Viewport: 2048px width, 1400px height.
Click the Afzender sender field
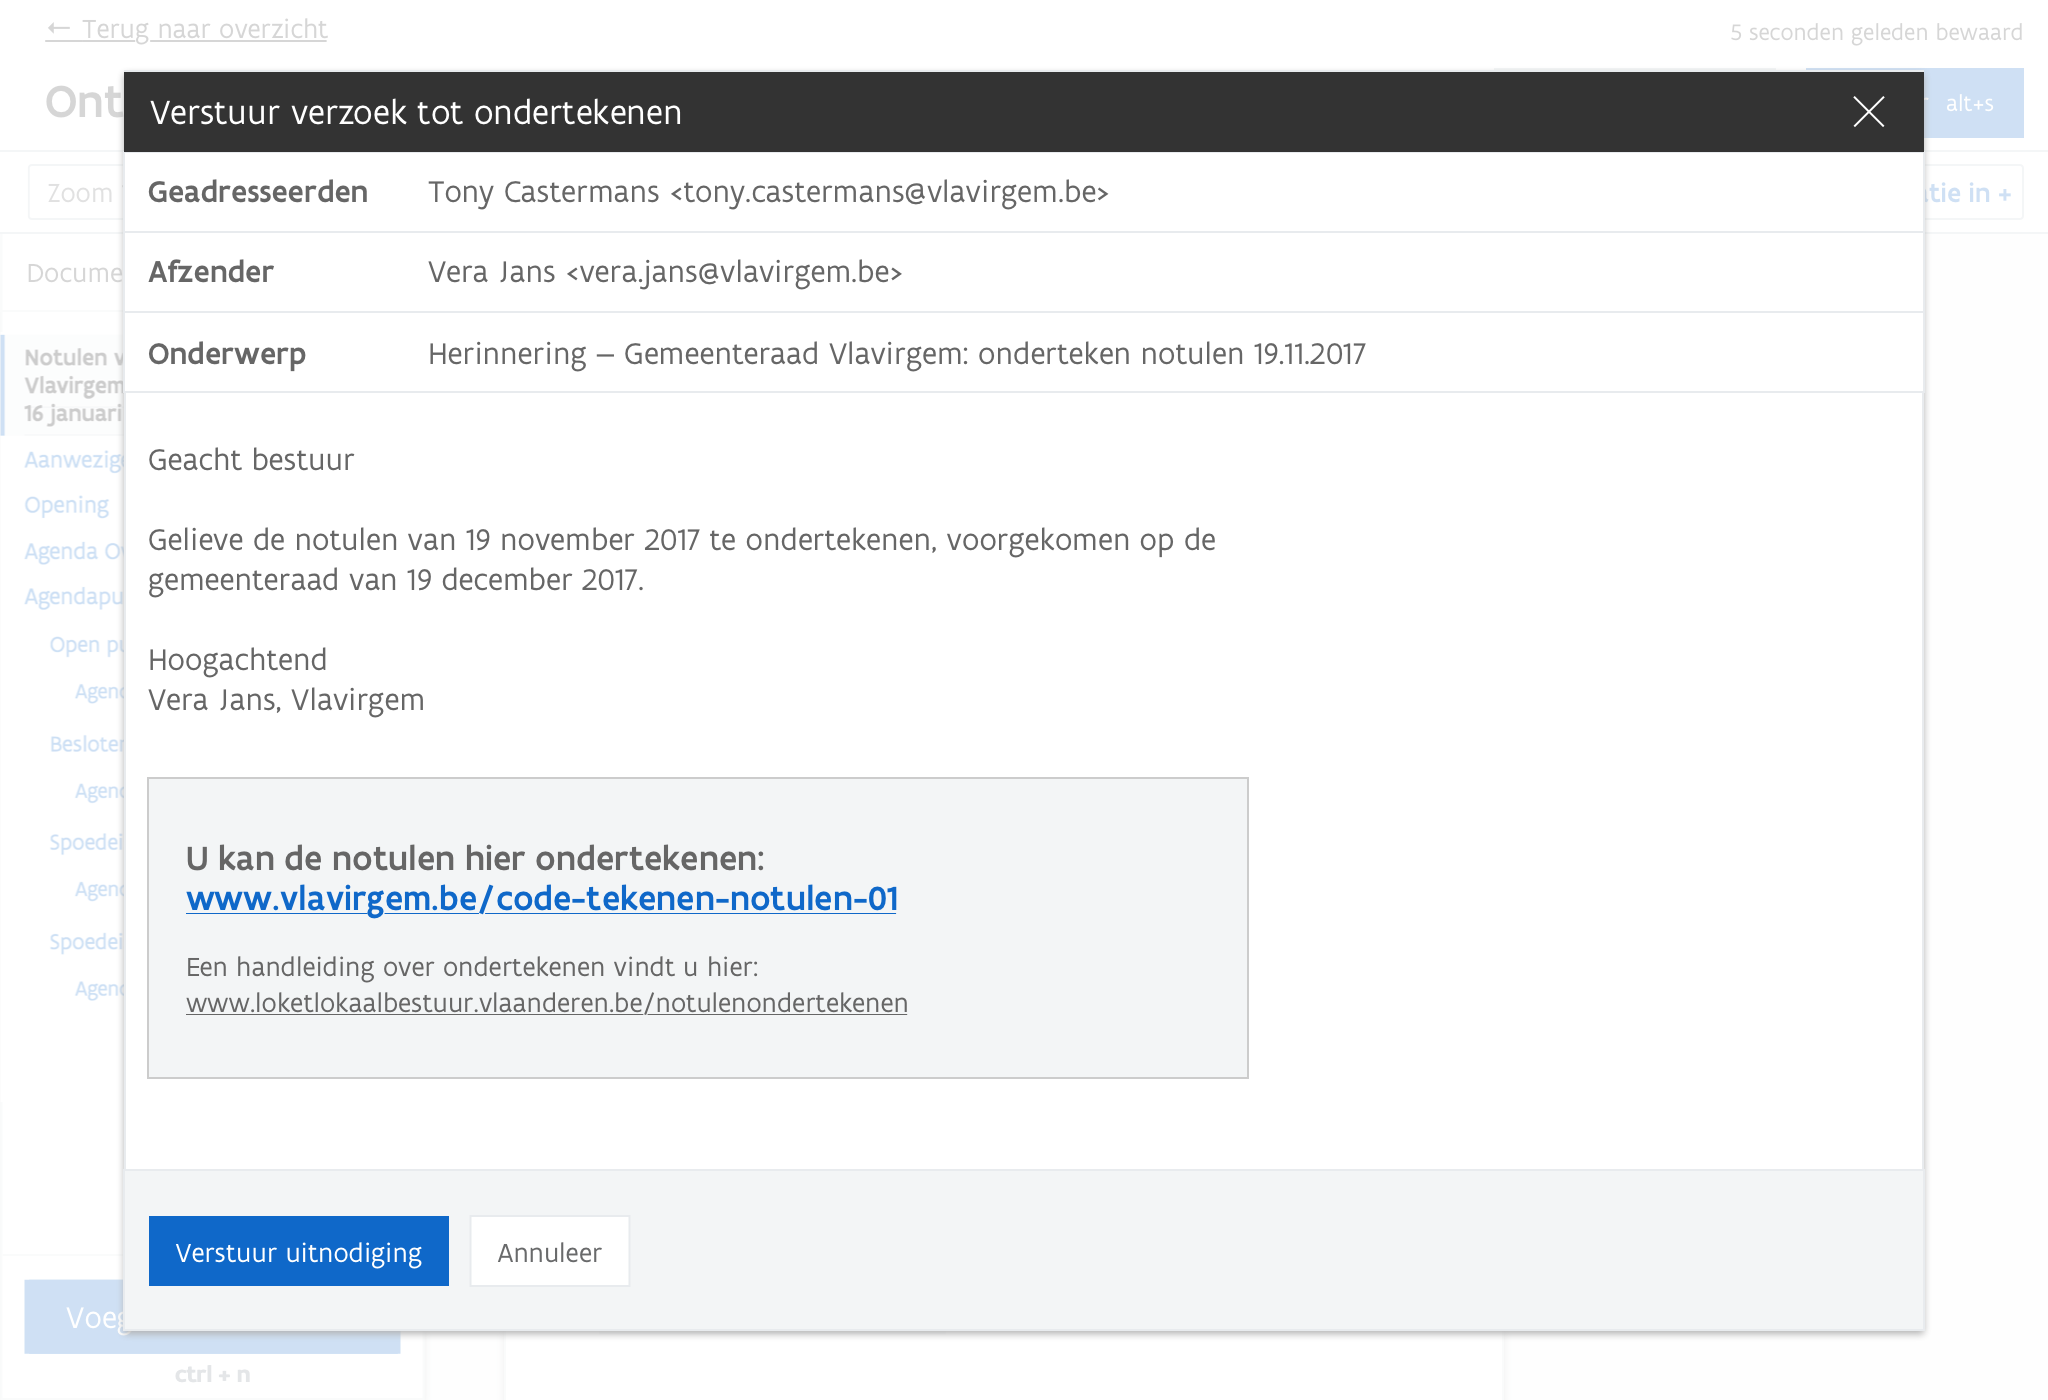pos(664,272)
